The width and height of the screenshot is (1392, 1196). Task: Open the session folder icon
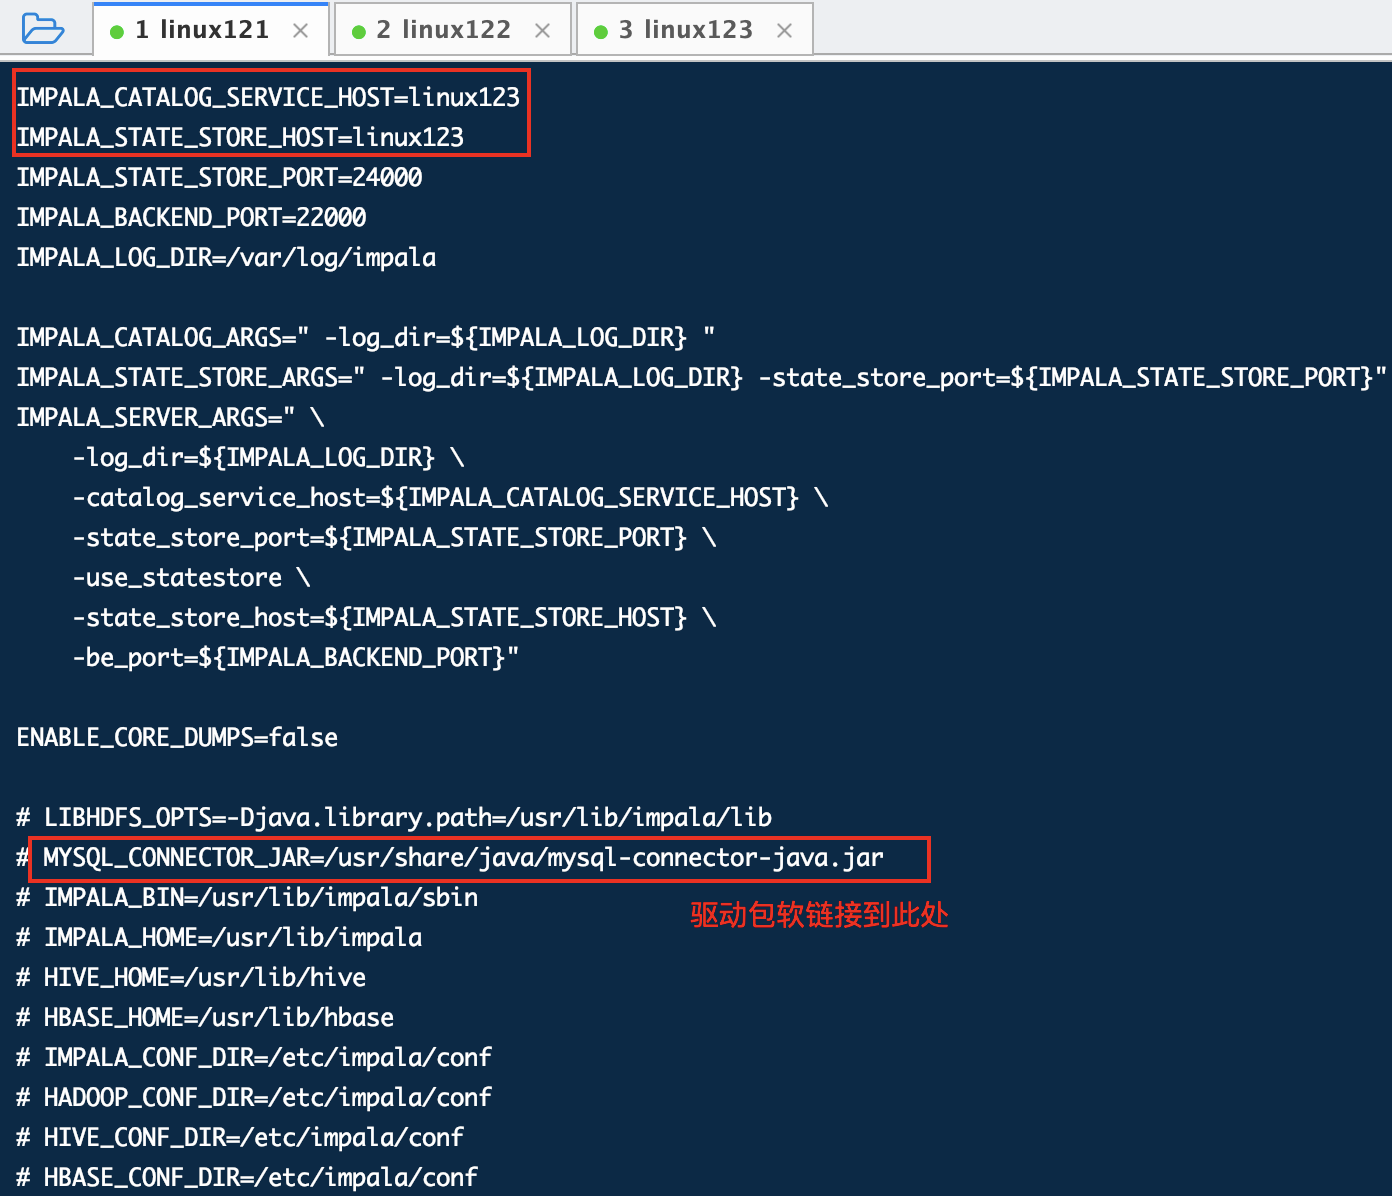pyautogui.click(x=43, y=29)
